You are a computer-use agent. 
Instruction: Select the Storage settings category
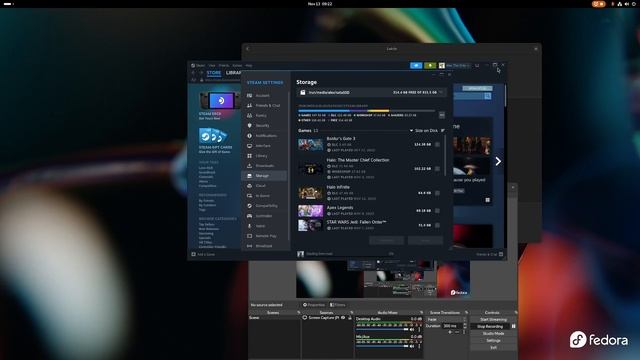pyautogui.click(x=264, y=176)
